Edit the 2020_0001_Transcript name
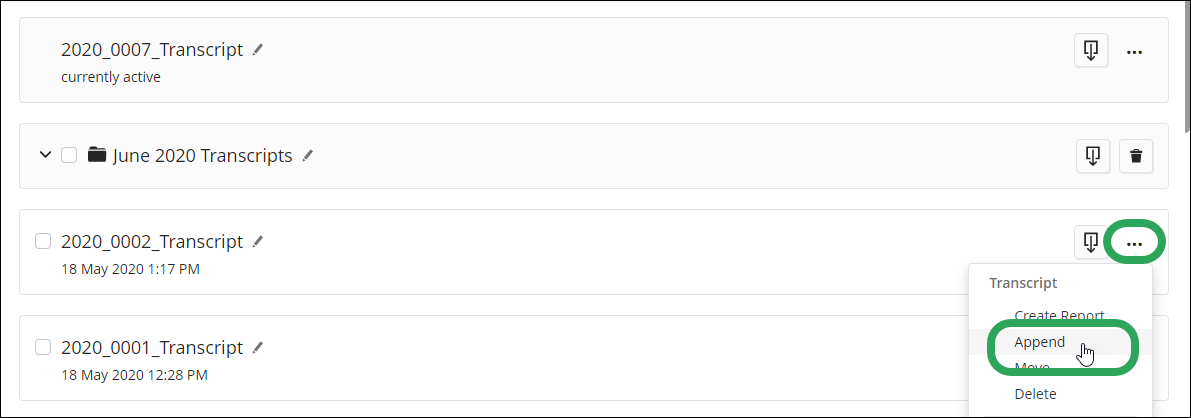 click(258, 347)
